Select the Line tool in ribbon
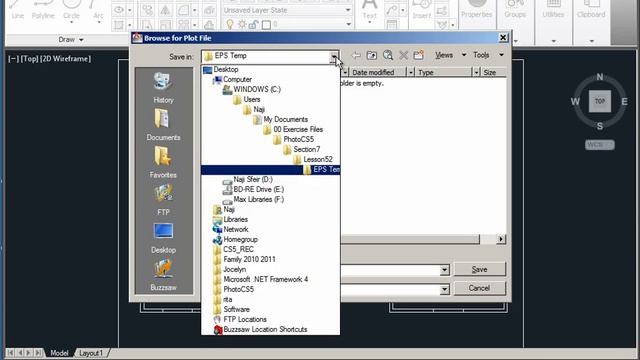Screen dimensions: 640x360 pyautogui.click(x=18, y=11)
